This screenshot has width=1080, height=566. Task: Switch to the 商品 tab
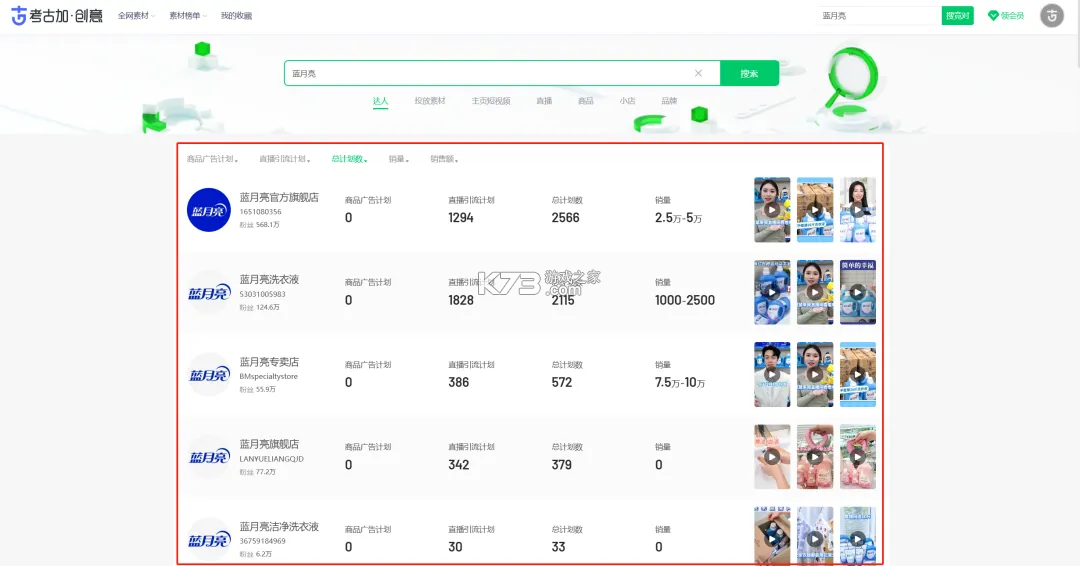click(x=586, y=101)
